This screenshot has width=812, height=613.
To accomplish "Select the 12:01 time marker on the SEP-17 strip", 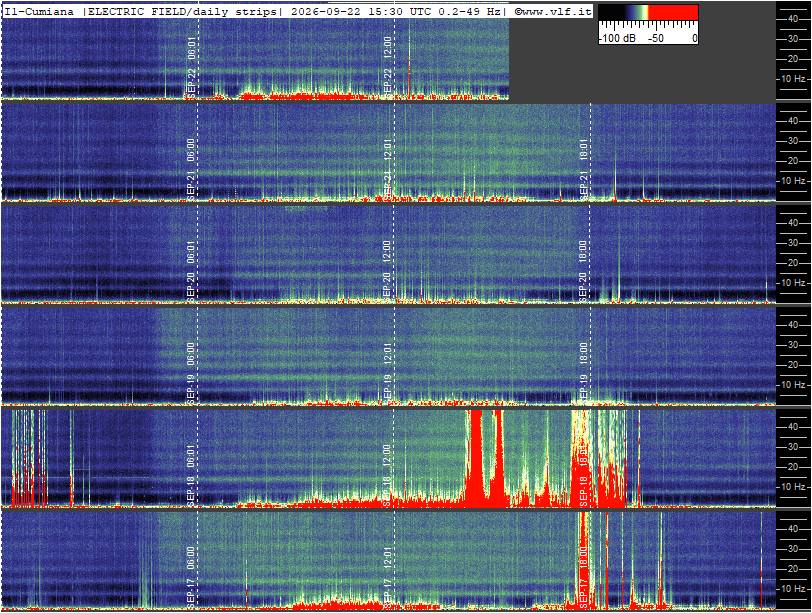I will point(387,557).
